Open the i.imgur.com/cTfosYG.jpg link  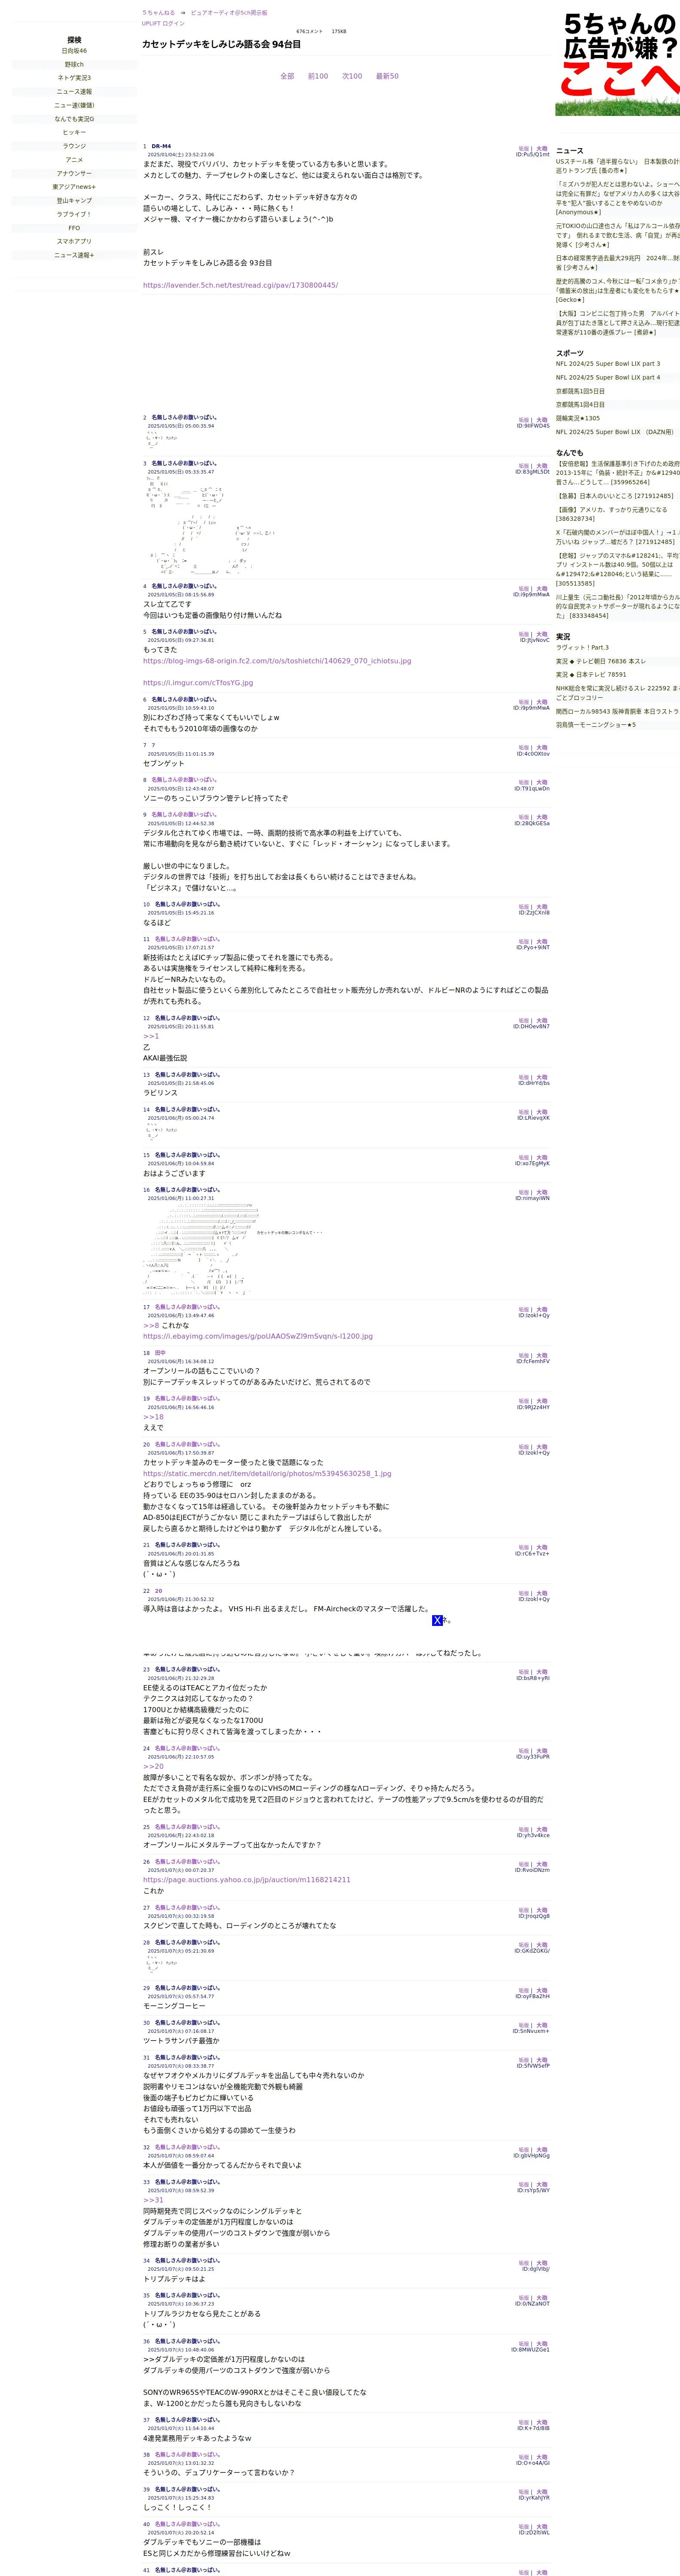(198, 683)
